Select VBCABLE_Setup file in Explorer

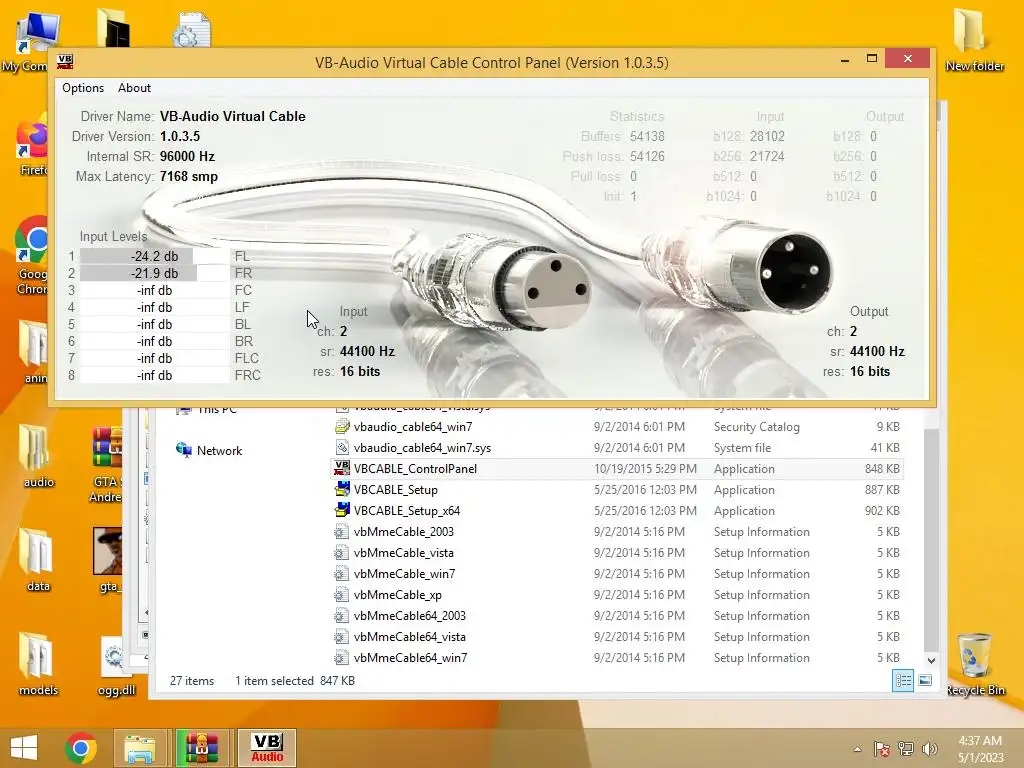pyautogui.click(x=617, y=490)
